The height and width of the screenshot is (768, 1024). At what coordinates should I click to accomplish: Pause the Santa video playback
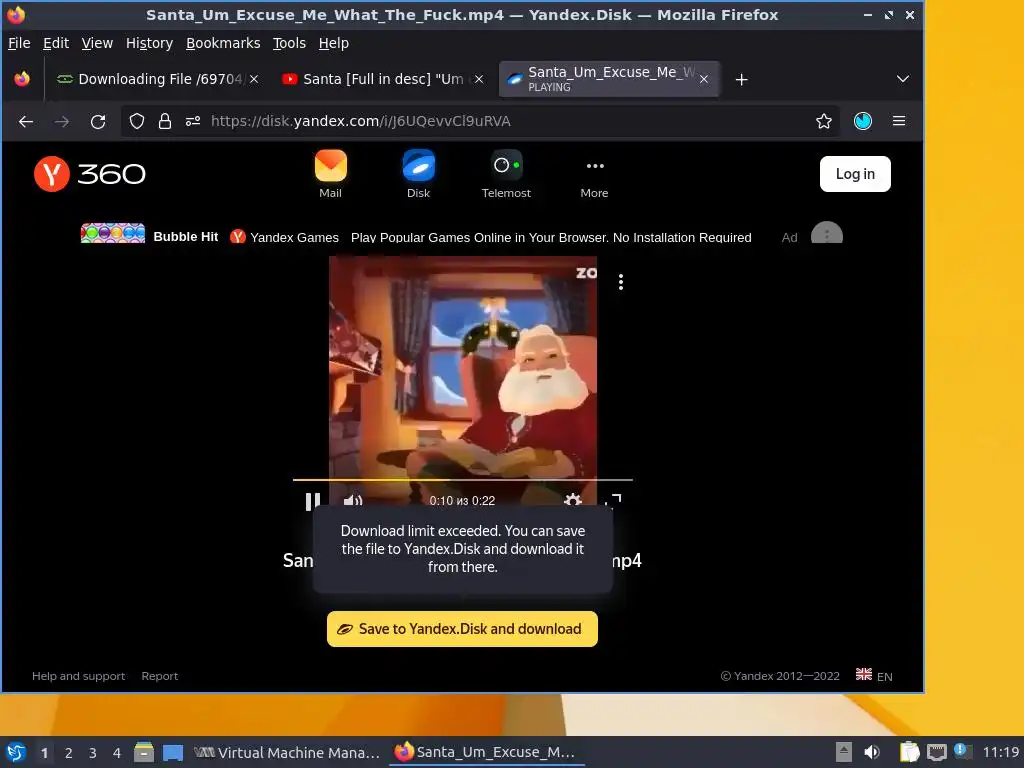pyautogui.click(x=313, y=501)
